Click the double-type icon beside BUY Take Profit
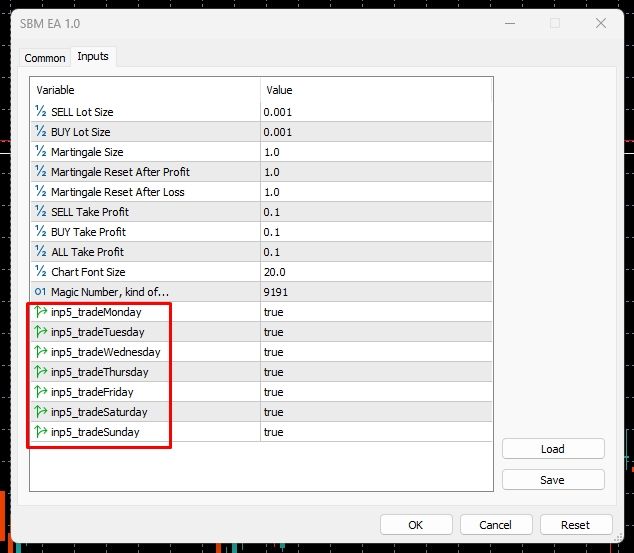Image resolution: width=634 pixels, height=553 pixels. tap(40, 232)
